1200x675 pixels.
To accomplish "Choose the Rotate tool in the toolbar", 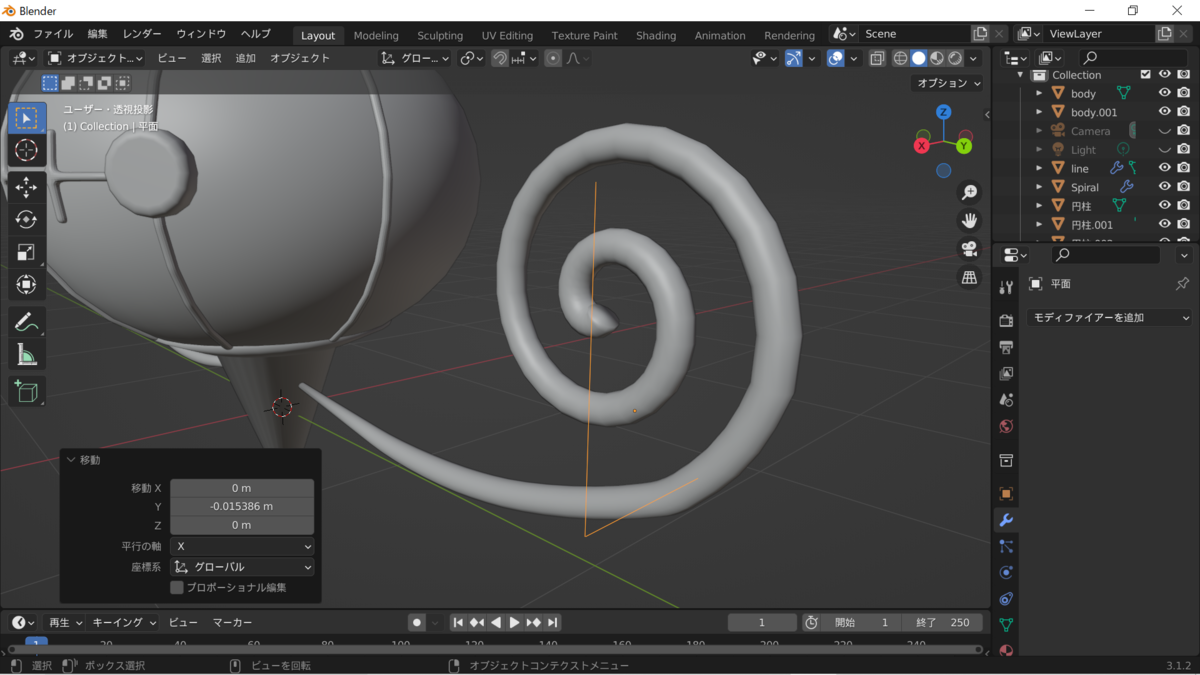I will click(27, 220).
